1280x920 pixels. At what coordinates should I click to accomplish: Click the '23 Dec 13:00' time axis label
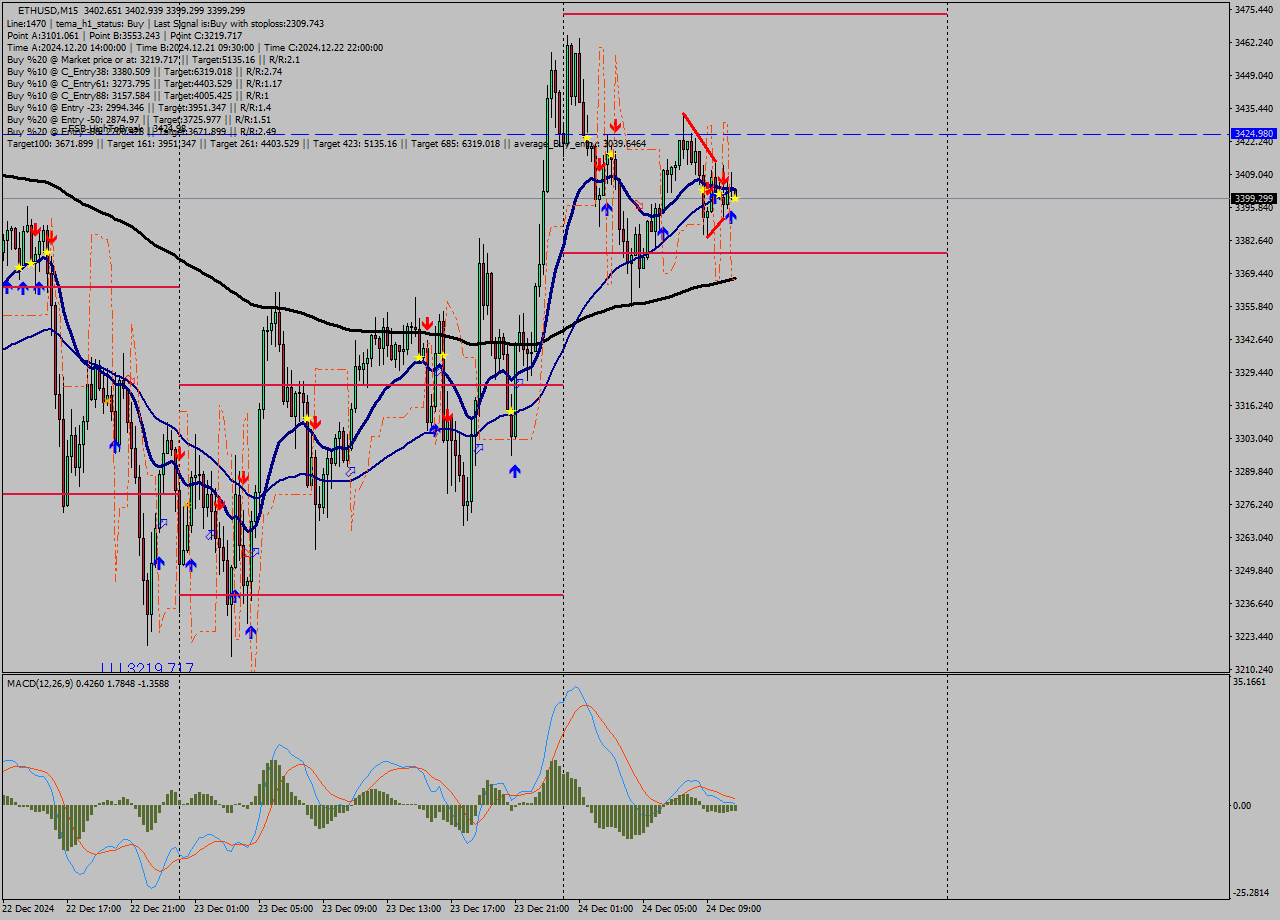(x=413, y=909)
